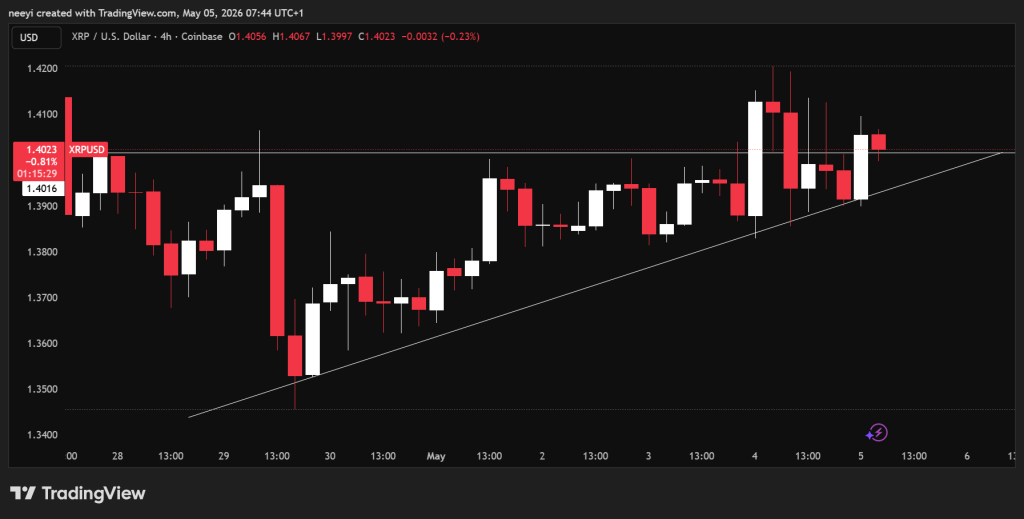The width and height of the screenshot is (1024, 519).
Task: Click the red countdown 01:15:29 label
Action: pyautogui.click(x=36, y=174)
